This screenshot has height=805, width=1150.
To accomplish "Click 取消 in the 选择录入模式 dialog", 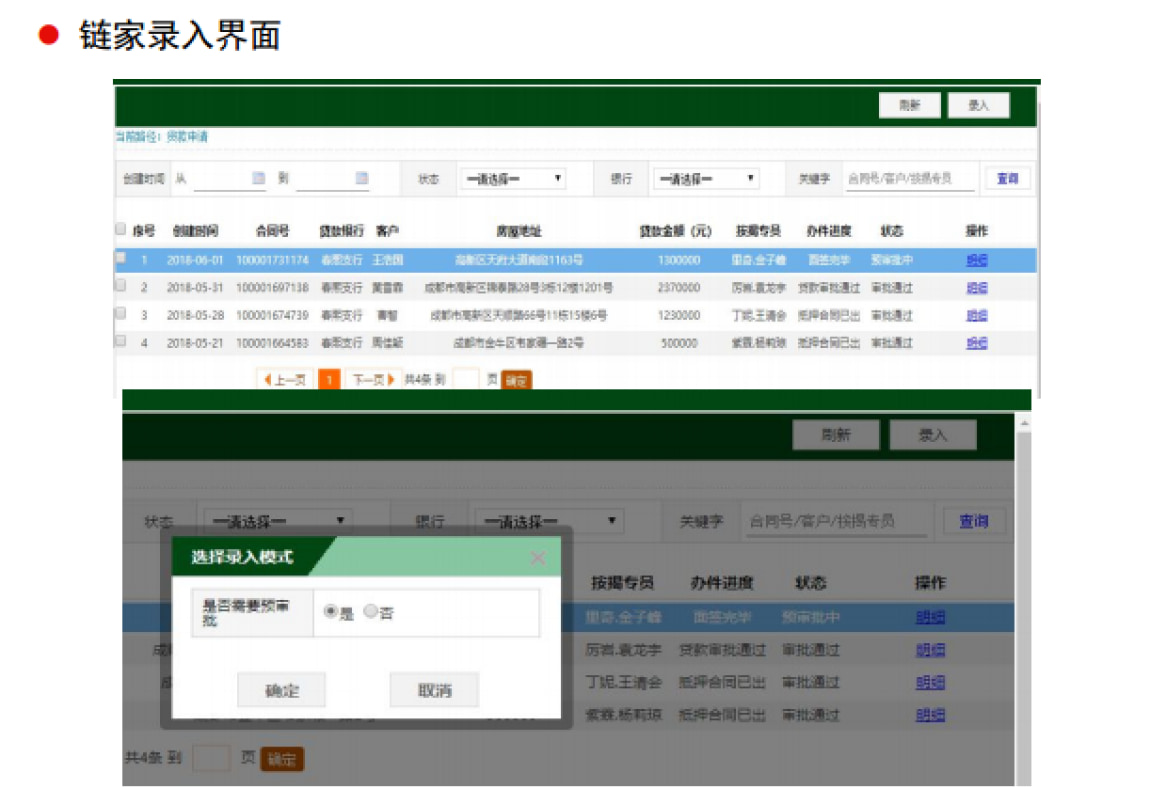I will point(434,690).
